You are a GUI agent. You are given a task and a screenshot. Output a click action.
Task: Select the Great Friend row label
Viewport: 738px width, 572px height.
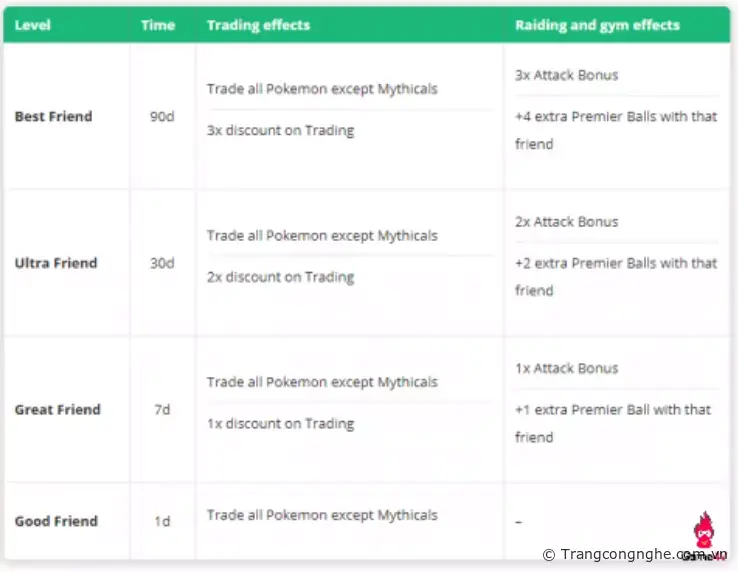click(x=57, y=409)
